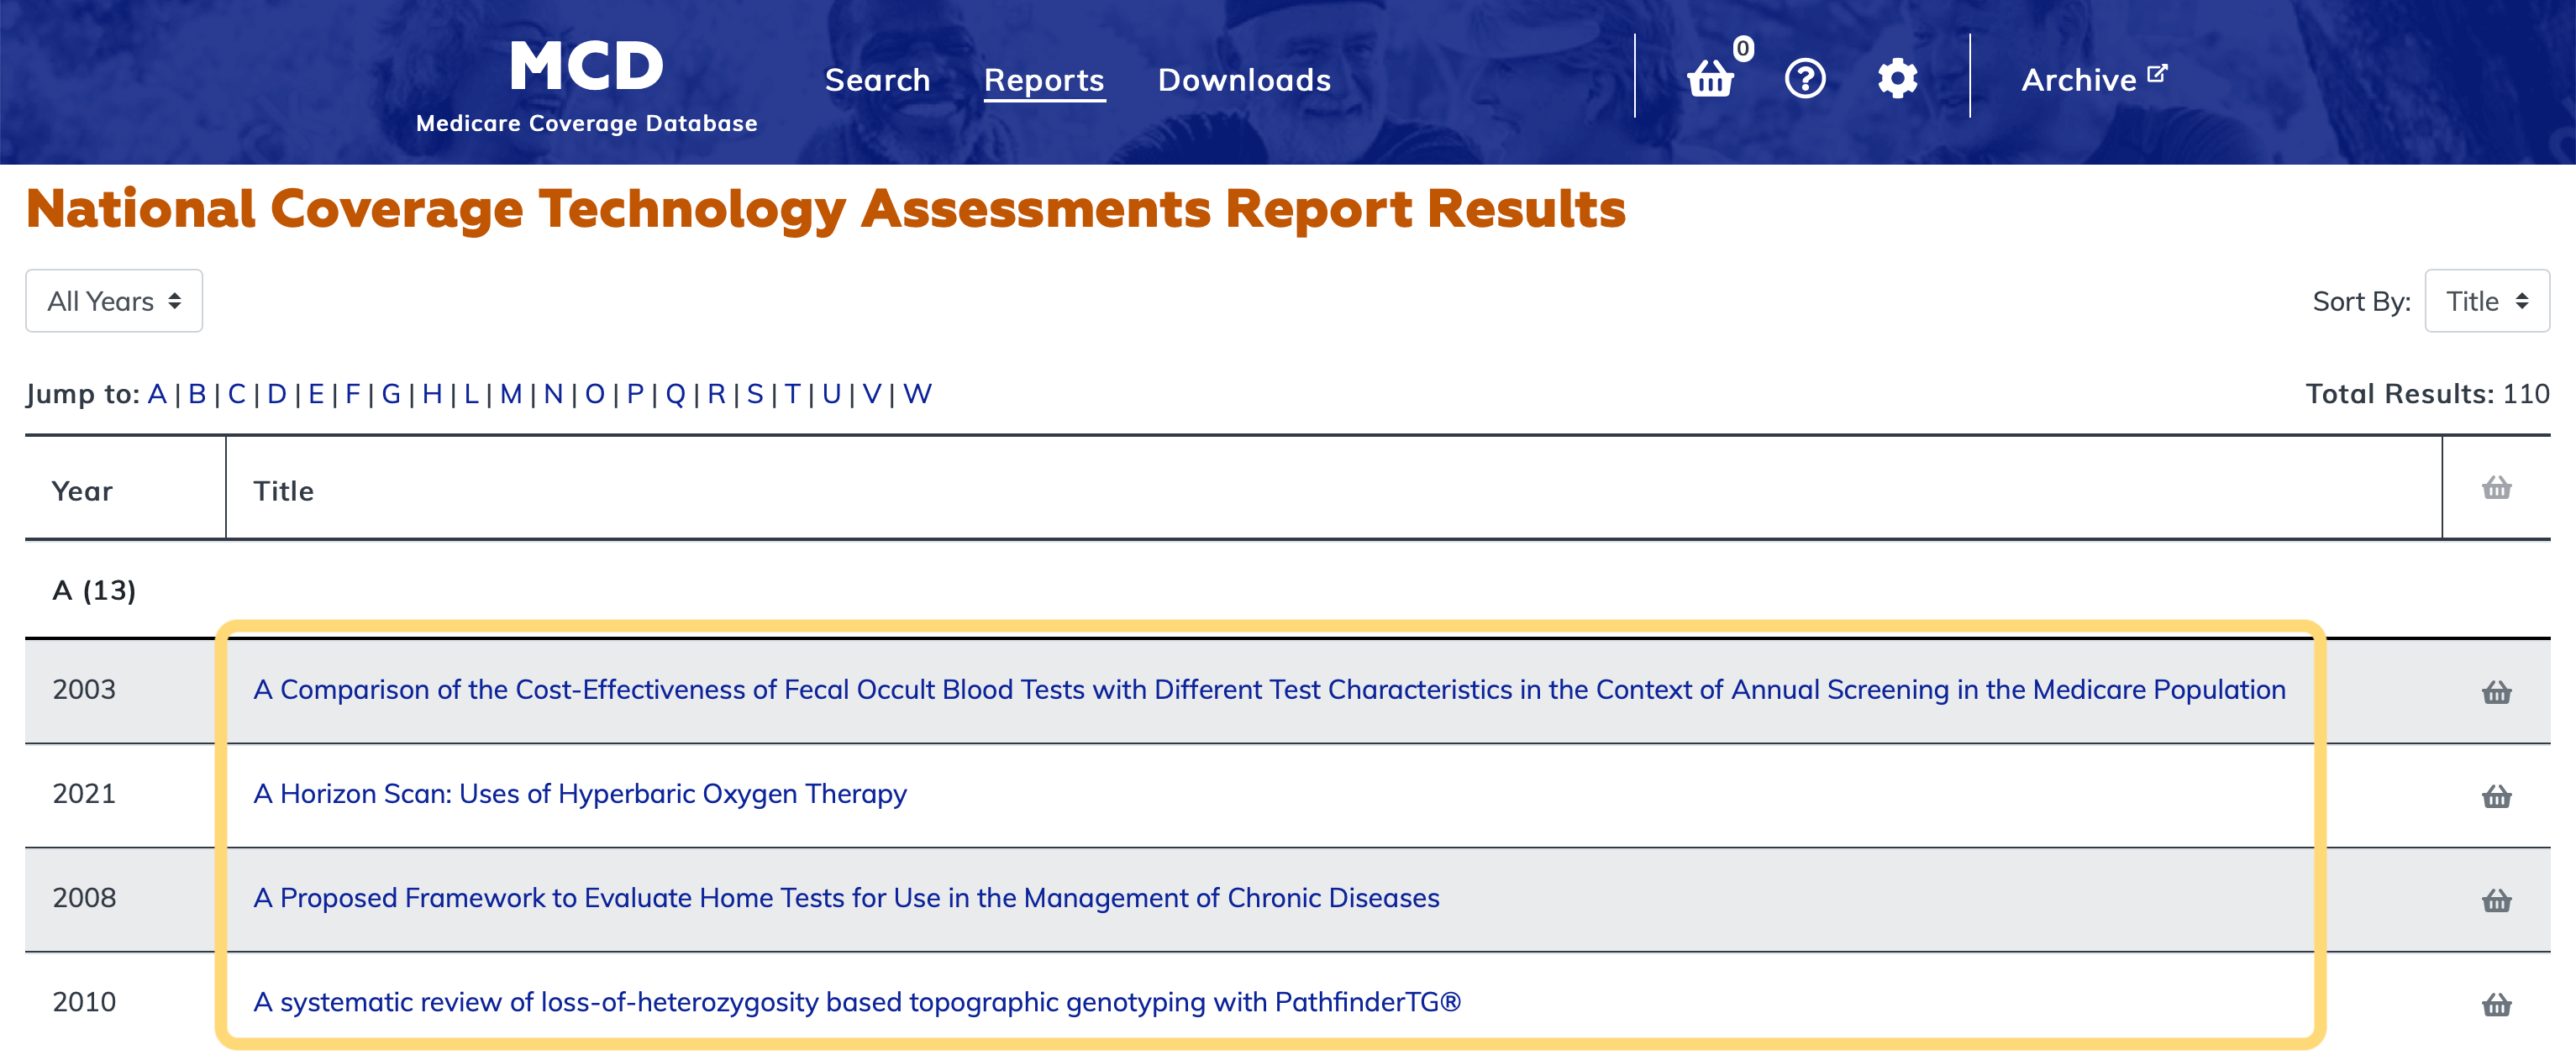The height and width of the screenshot is (1055, 2576).
Task: Click the MCD Medicare Coverage Database logo
Action: pyautogui.click(x=586, y=85)
